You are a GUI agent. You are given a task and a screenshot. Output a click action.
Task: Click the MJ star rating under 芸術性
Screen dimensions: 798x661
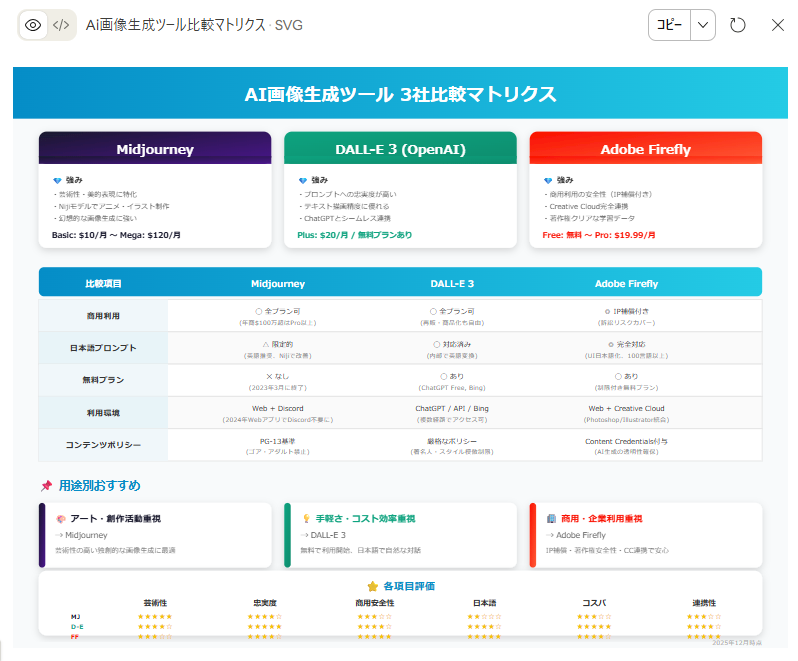(155, 617)
